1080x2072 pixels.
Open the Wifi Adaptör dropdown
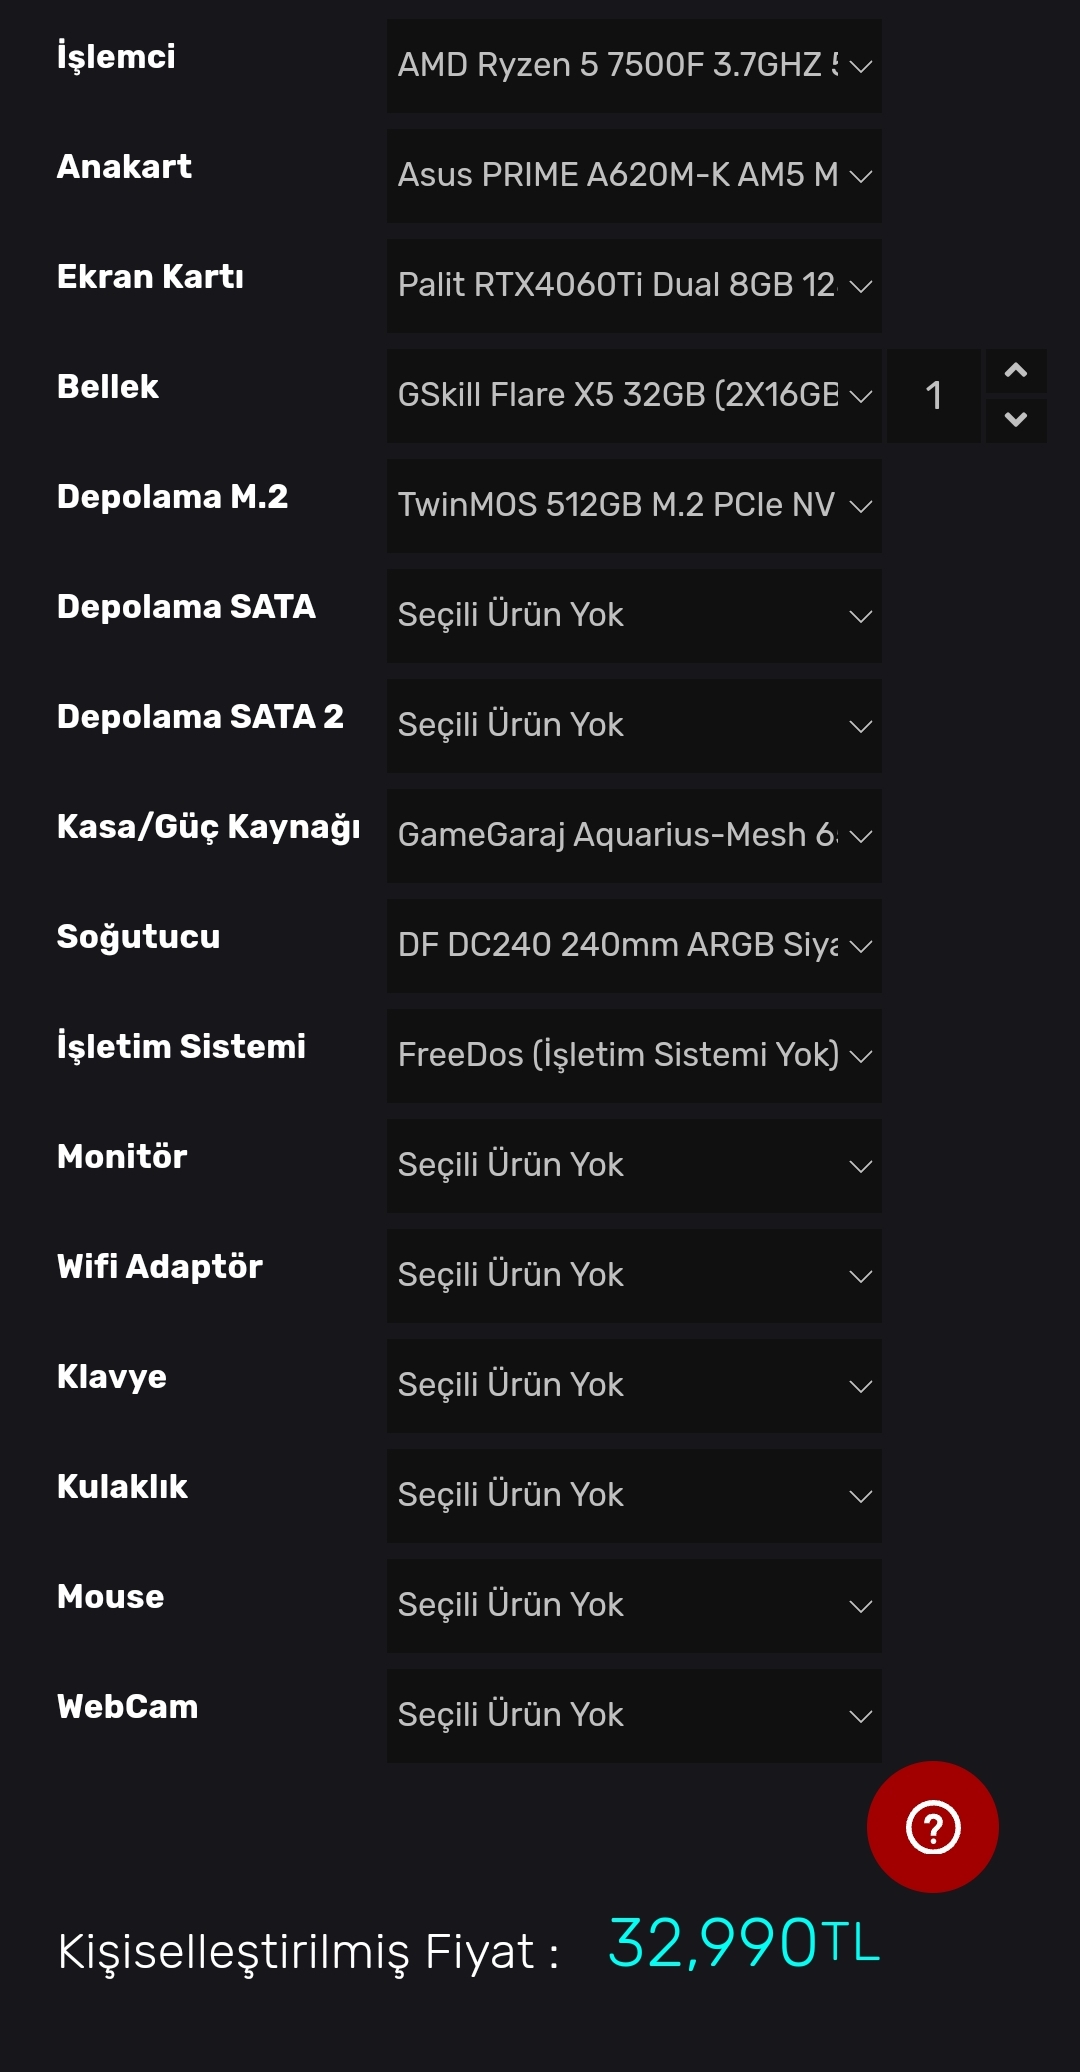click(633, 1276)
